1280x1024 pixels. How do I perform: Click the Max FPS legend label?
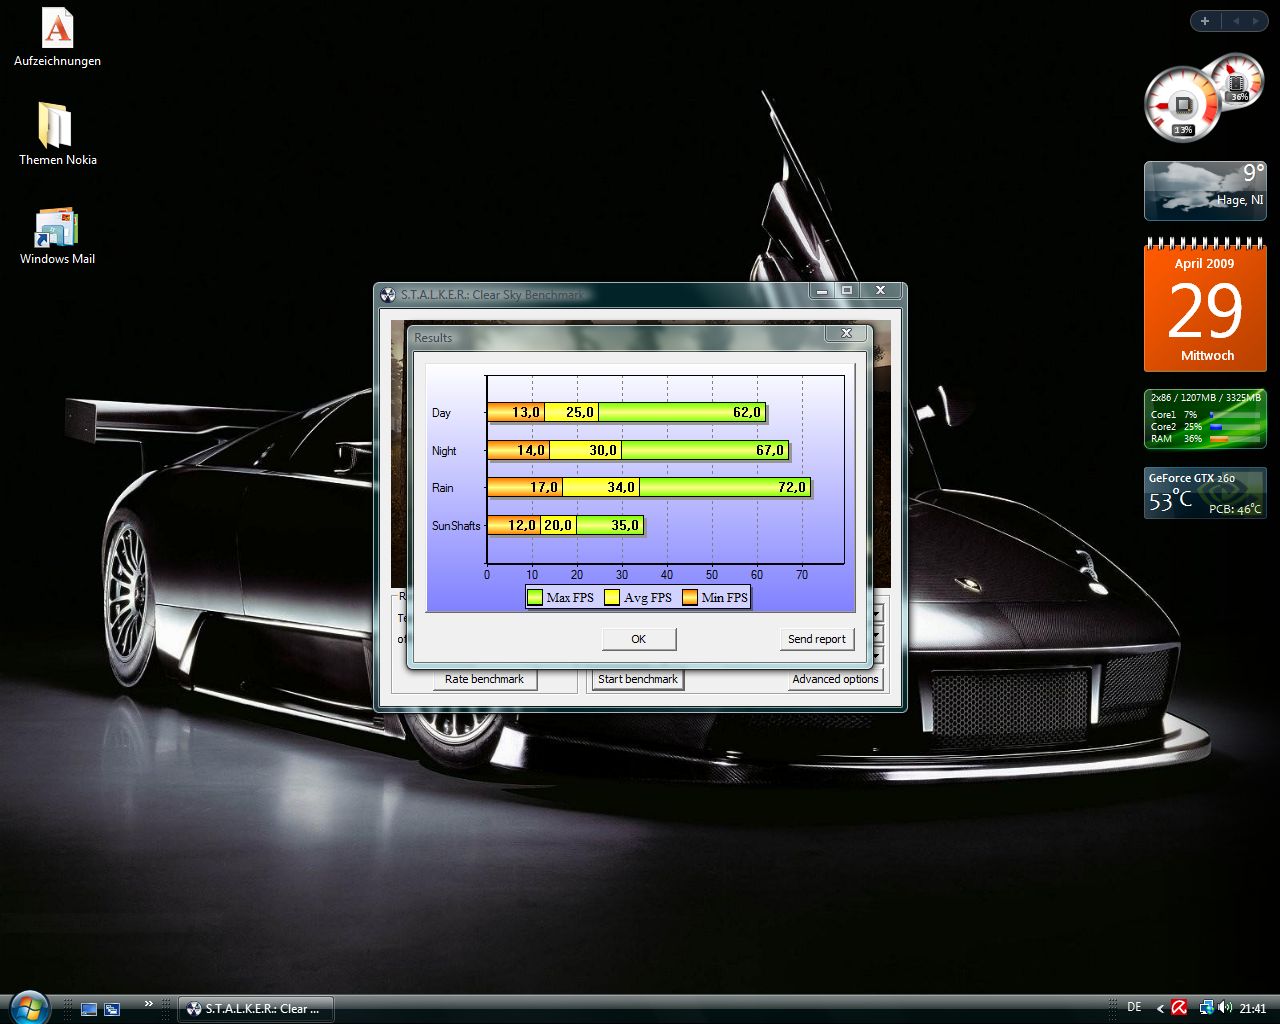[570, 598]
